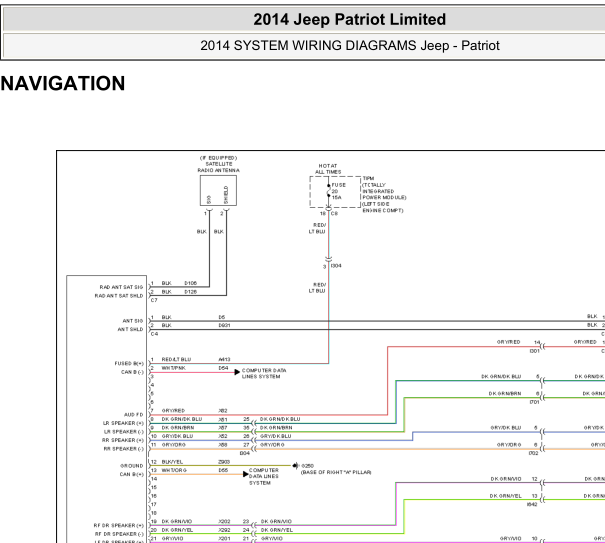Click COMPUTER DATA LINES SYSTEM after WHT/PNK wire
605x543 pixels.
[x=264, y=373]
